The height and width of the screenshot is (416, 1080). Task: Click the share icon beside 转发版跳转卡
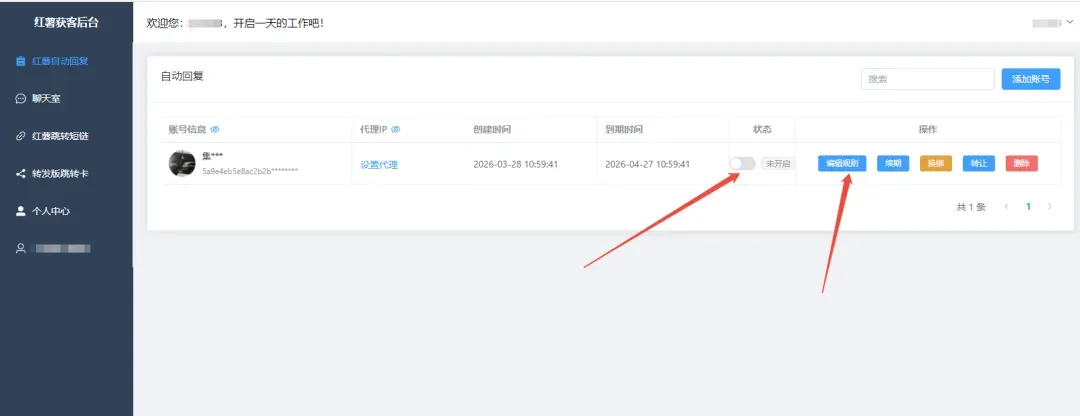point(21,174)
